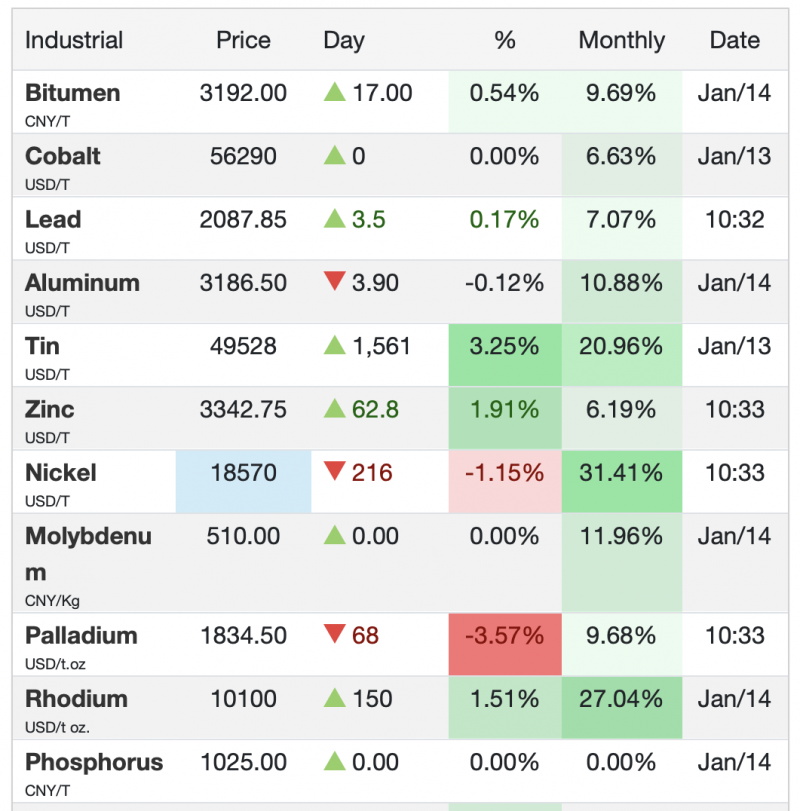The image size is (800, 811).
Task: Open the Bitumen commodity link
Action: click(72, 93)
